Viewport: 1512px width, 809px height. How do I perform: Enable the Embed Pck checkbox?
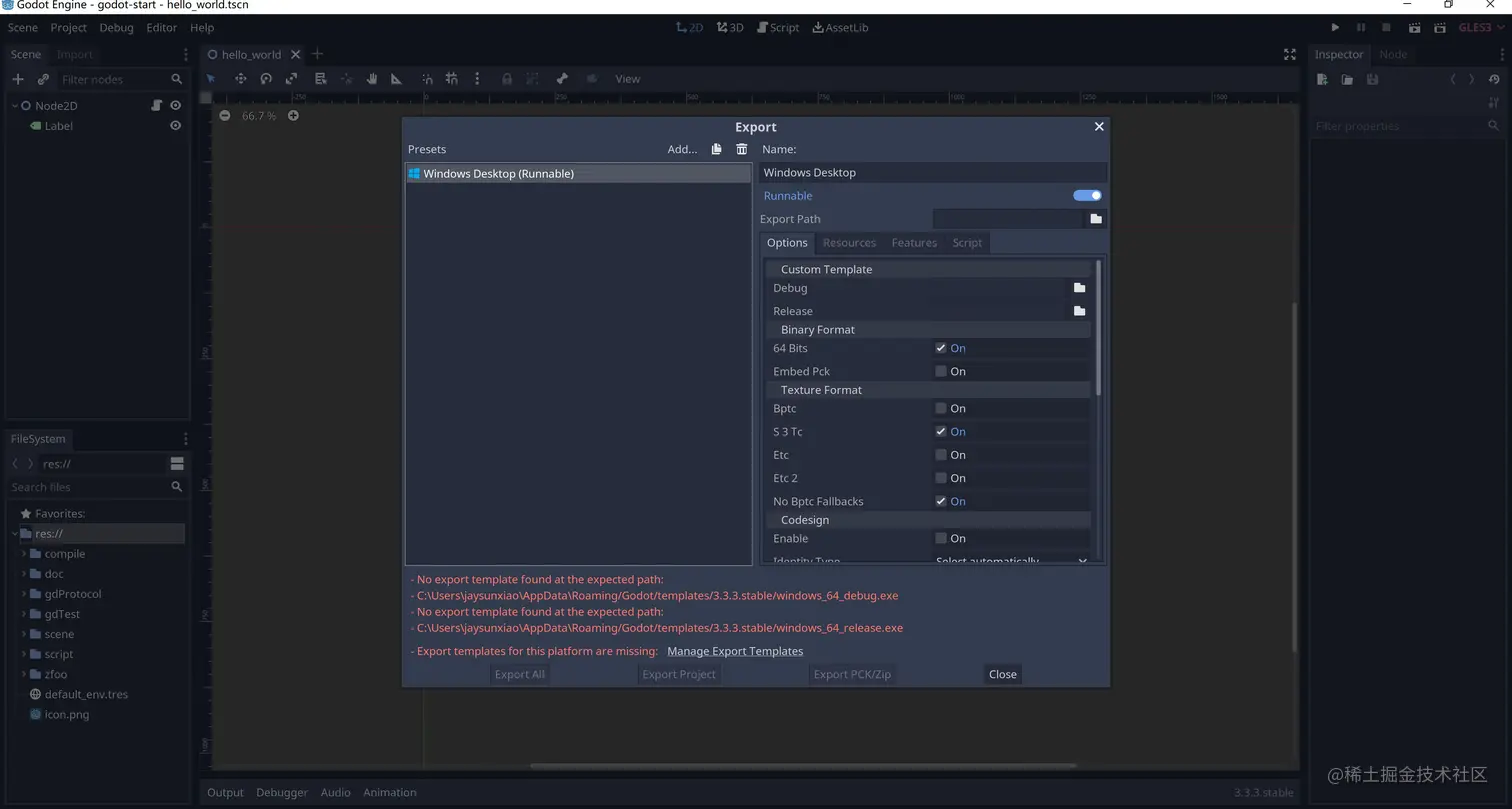click(x=941, y=371)
